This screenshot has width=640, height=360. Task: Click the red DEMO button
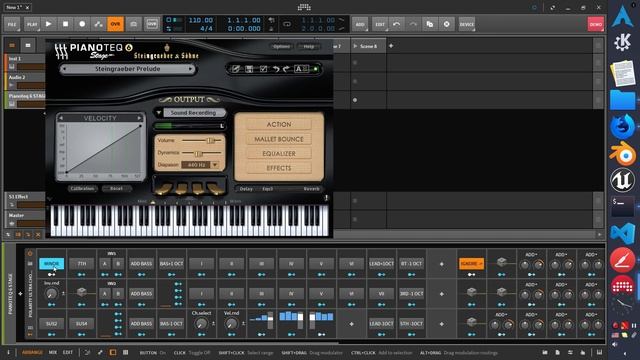click(596, 24)
